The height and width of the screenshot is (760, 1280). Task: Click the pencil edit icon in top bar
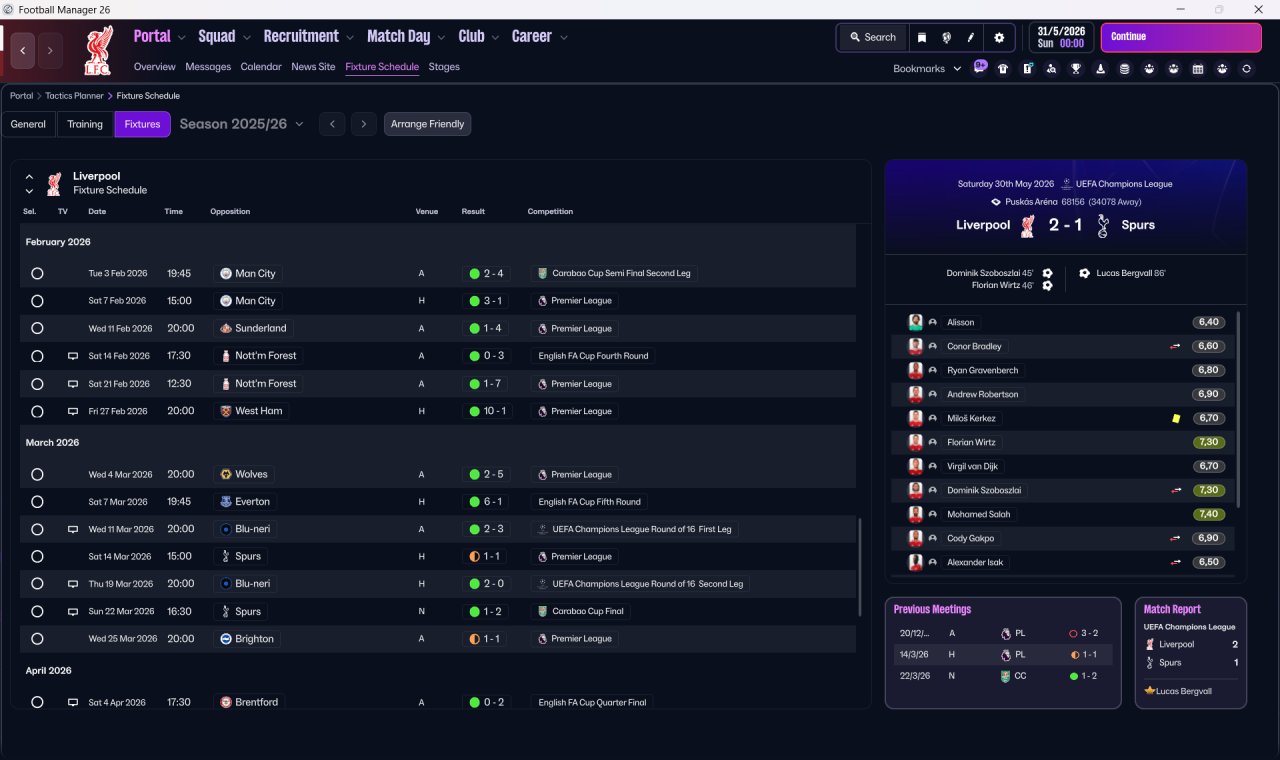(970, 37)
